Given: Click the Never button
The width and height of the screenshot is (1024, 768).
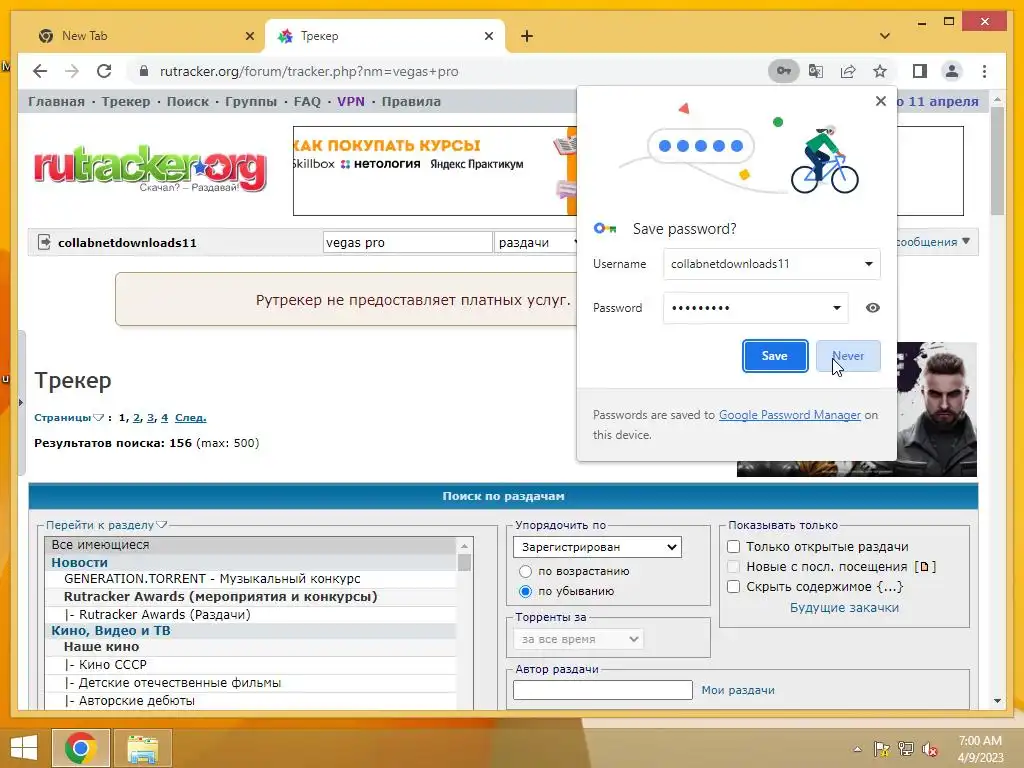Looking at the screenshot, I should pos(848,356).
